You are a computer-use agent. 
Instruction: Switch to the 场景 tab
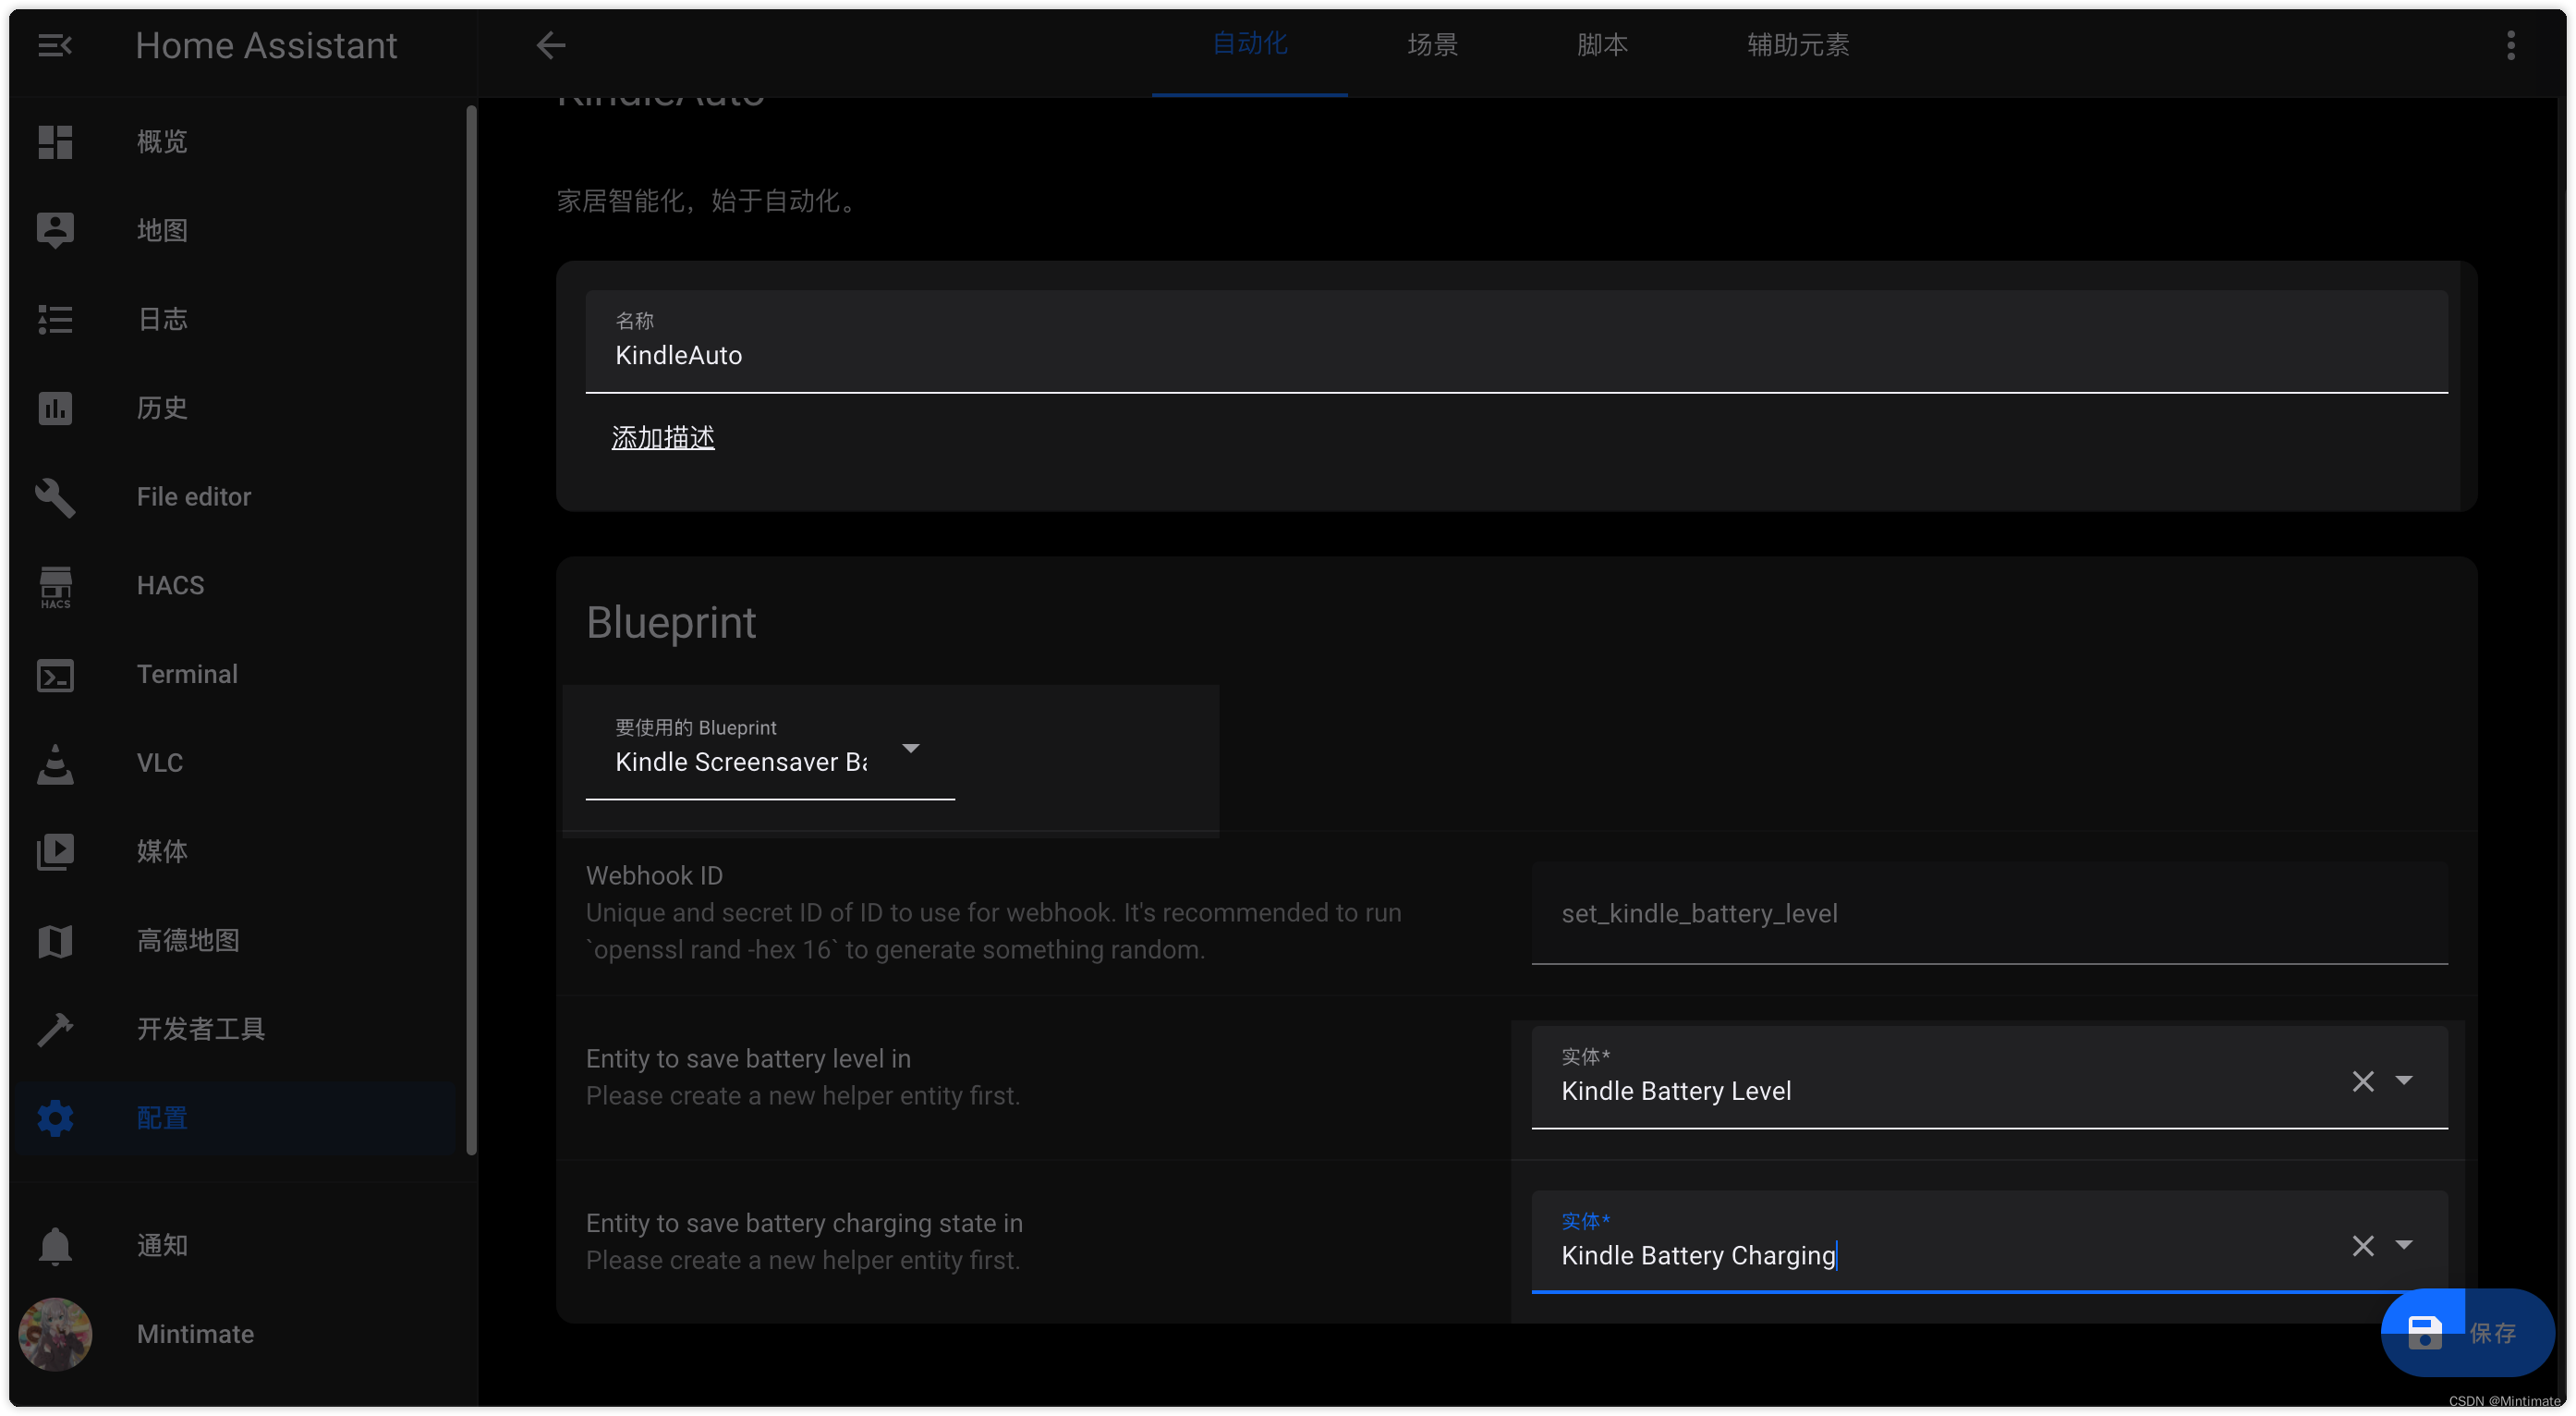point(1432,44)
